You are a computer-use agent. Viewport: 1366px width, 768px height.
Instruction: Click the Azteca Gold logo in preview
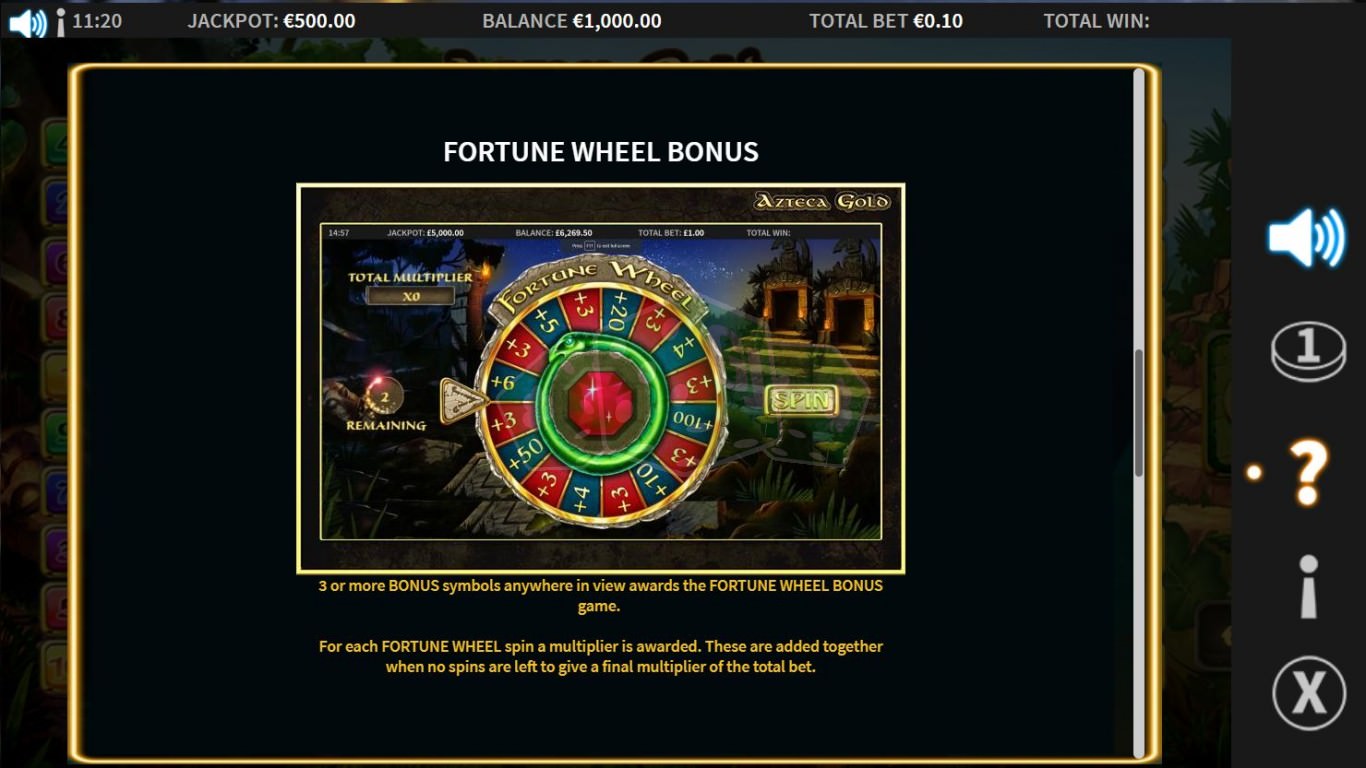pyautogui.click(x=822, y=202)
